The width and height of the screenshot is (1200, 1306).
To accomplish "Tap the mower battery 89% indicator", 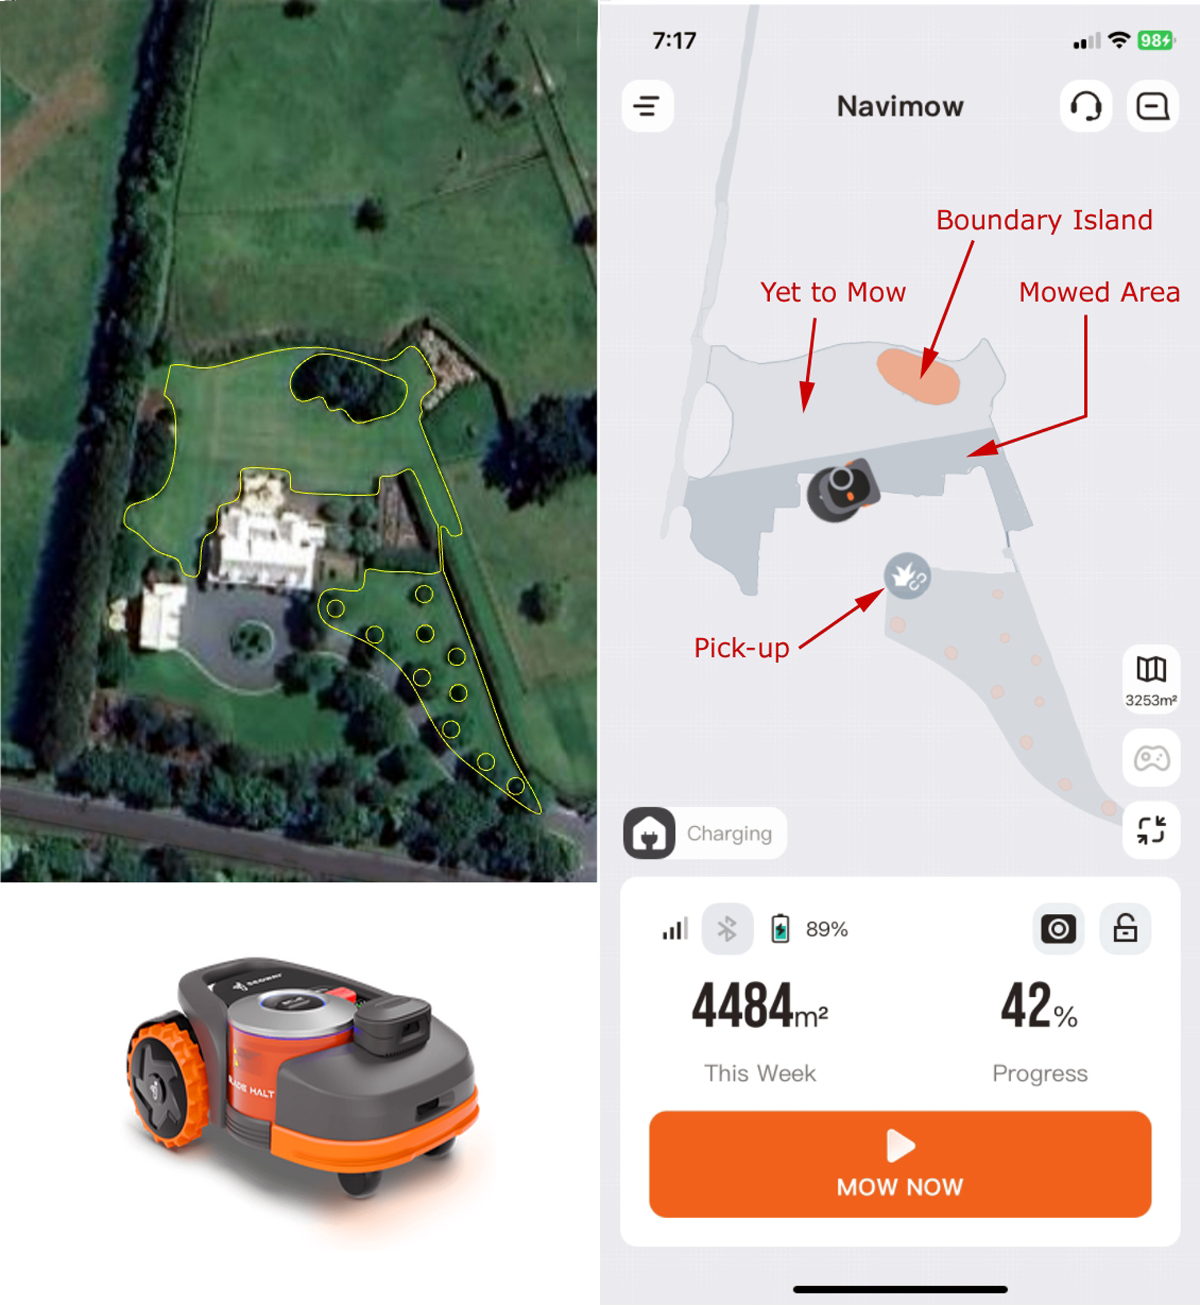I will click(x=810, y=929).
